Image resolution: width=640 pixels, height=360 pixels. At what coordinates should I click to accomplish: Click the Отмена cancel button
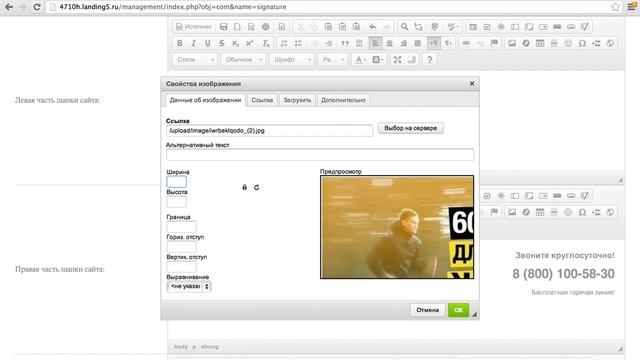pos(427,310)
